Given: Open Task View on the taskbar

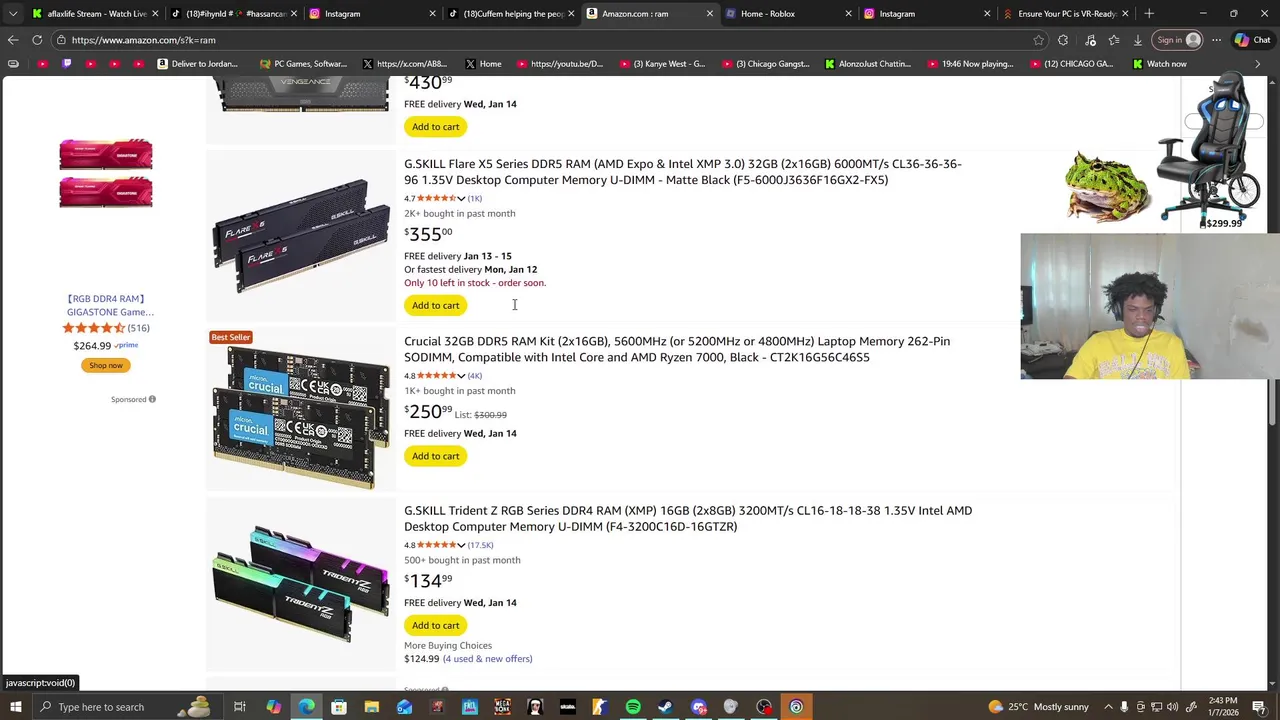Looking at the screenshot, I should tap(240, 707).
